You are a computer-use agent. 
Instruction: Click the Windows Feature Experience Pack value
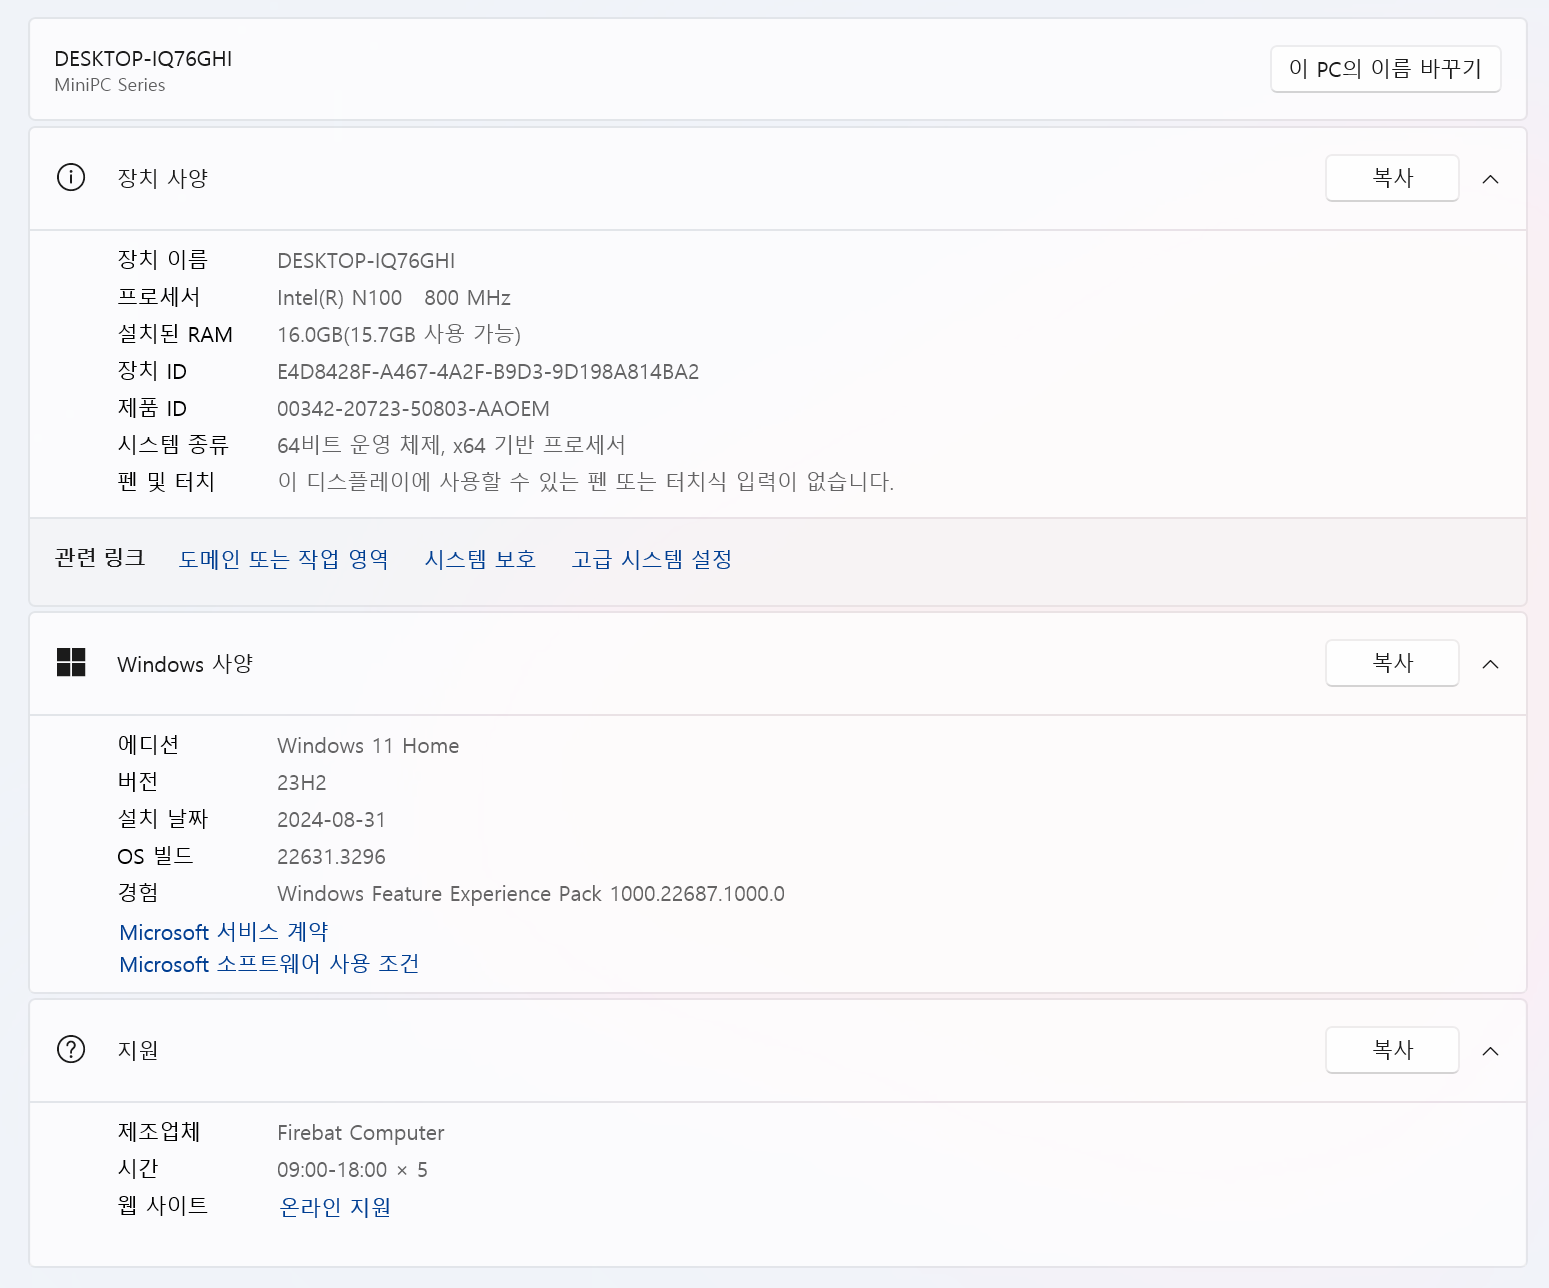(x=531, y=894)
